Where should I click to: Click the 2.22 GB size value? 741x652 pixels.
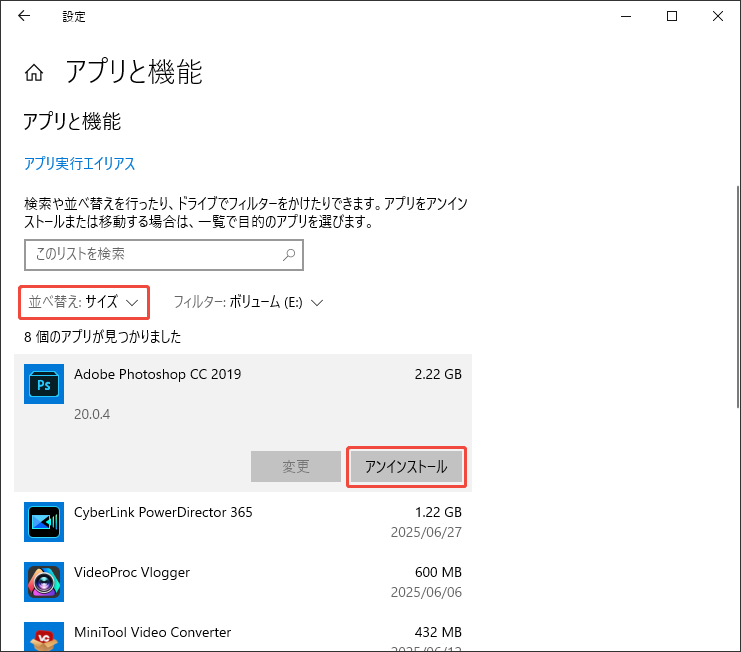coord(438,374)
